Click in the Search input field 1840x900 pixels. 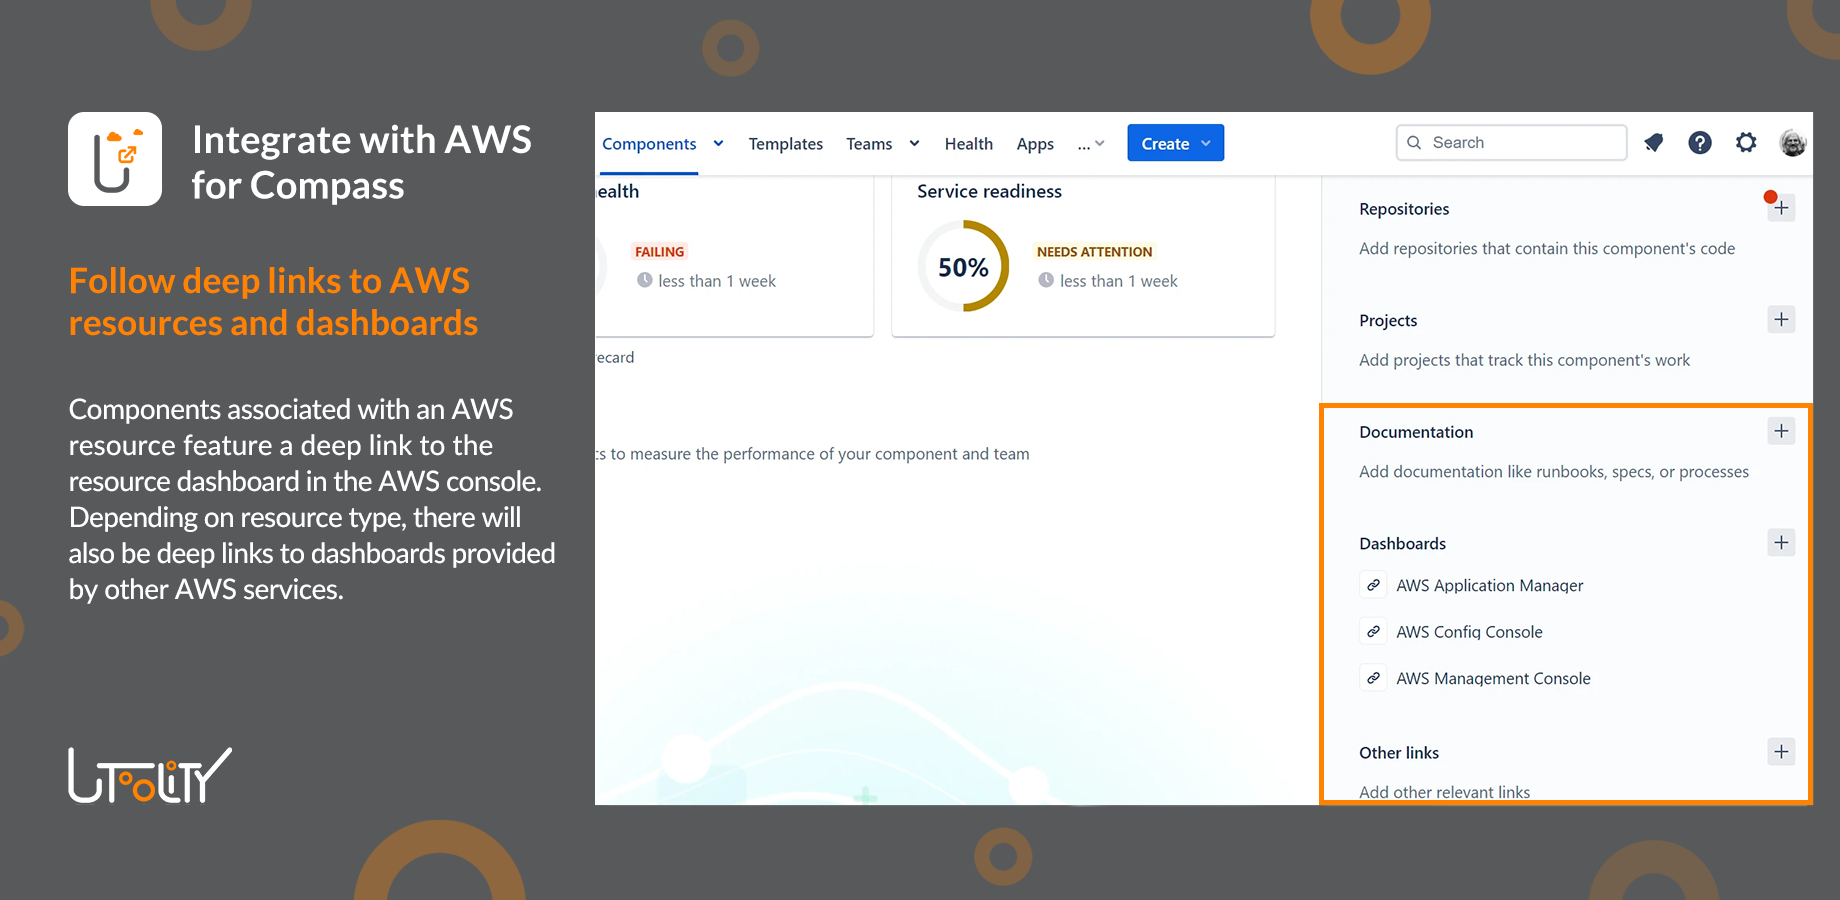[1511, 143]
